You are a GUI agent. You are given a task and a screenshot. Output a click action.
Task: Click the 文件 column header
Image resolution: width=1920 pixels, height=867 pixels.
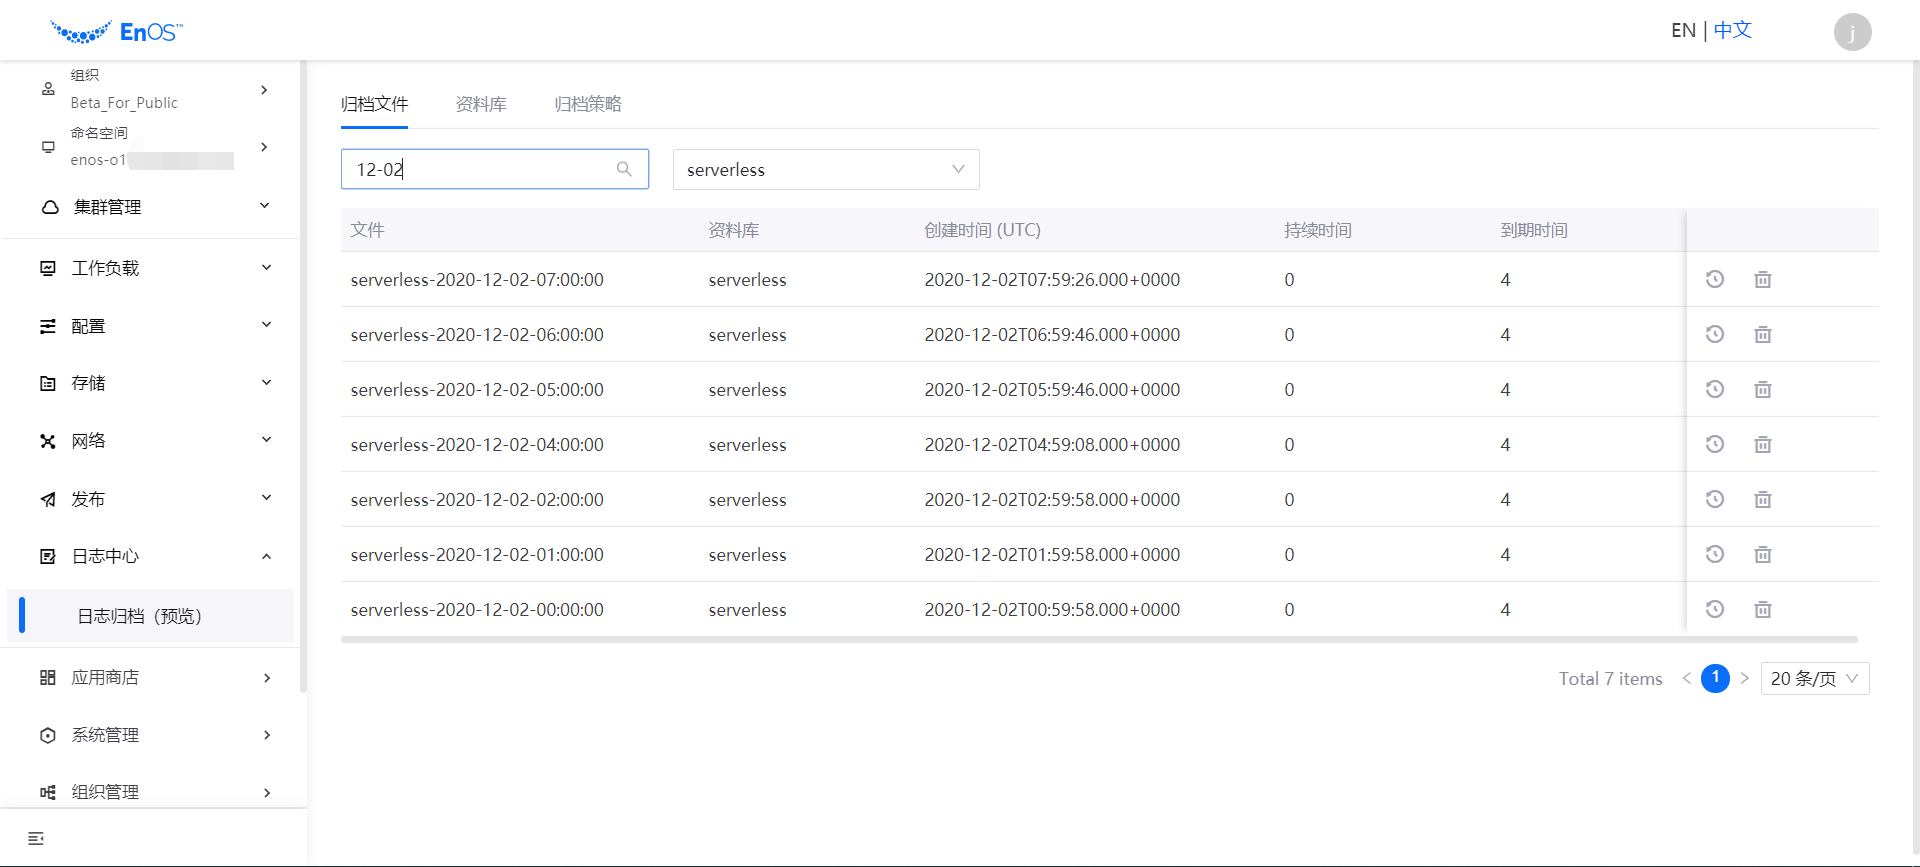click(367, 230)
